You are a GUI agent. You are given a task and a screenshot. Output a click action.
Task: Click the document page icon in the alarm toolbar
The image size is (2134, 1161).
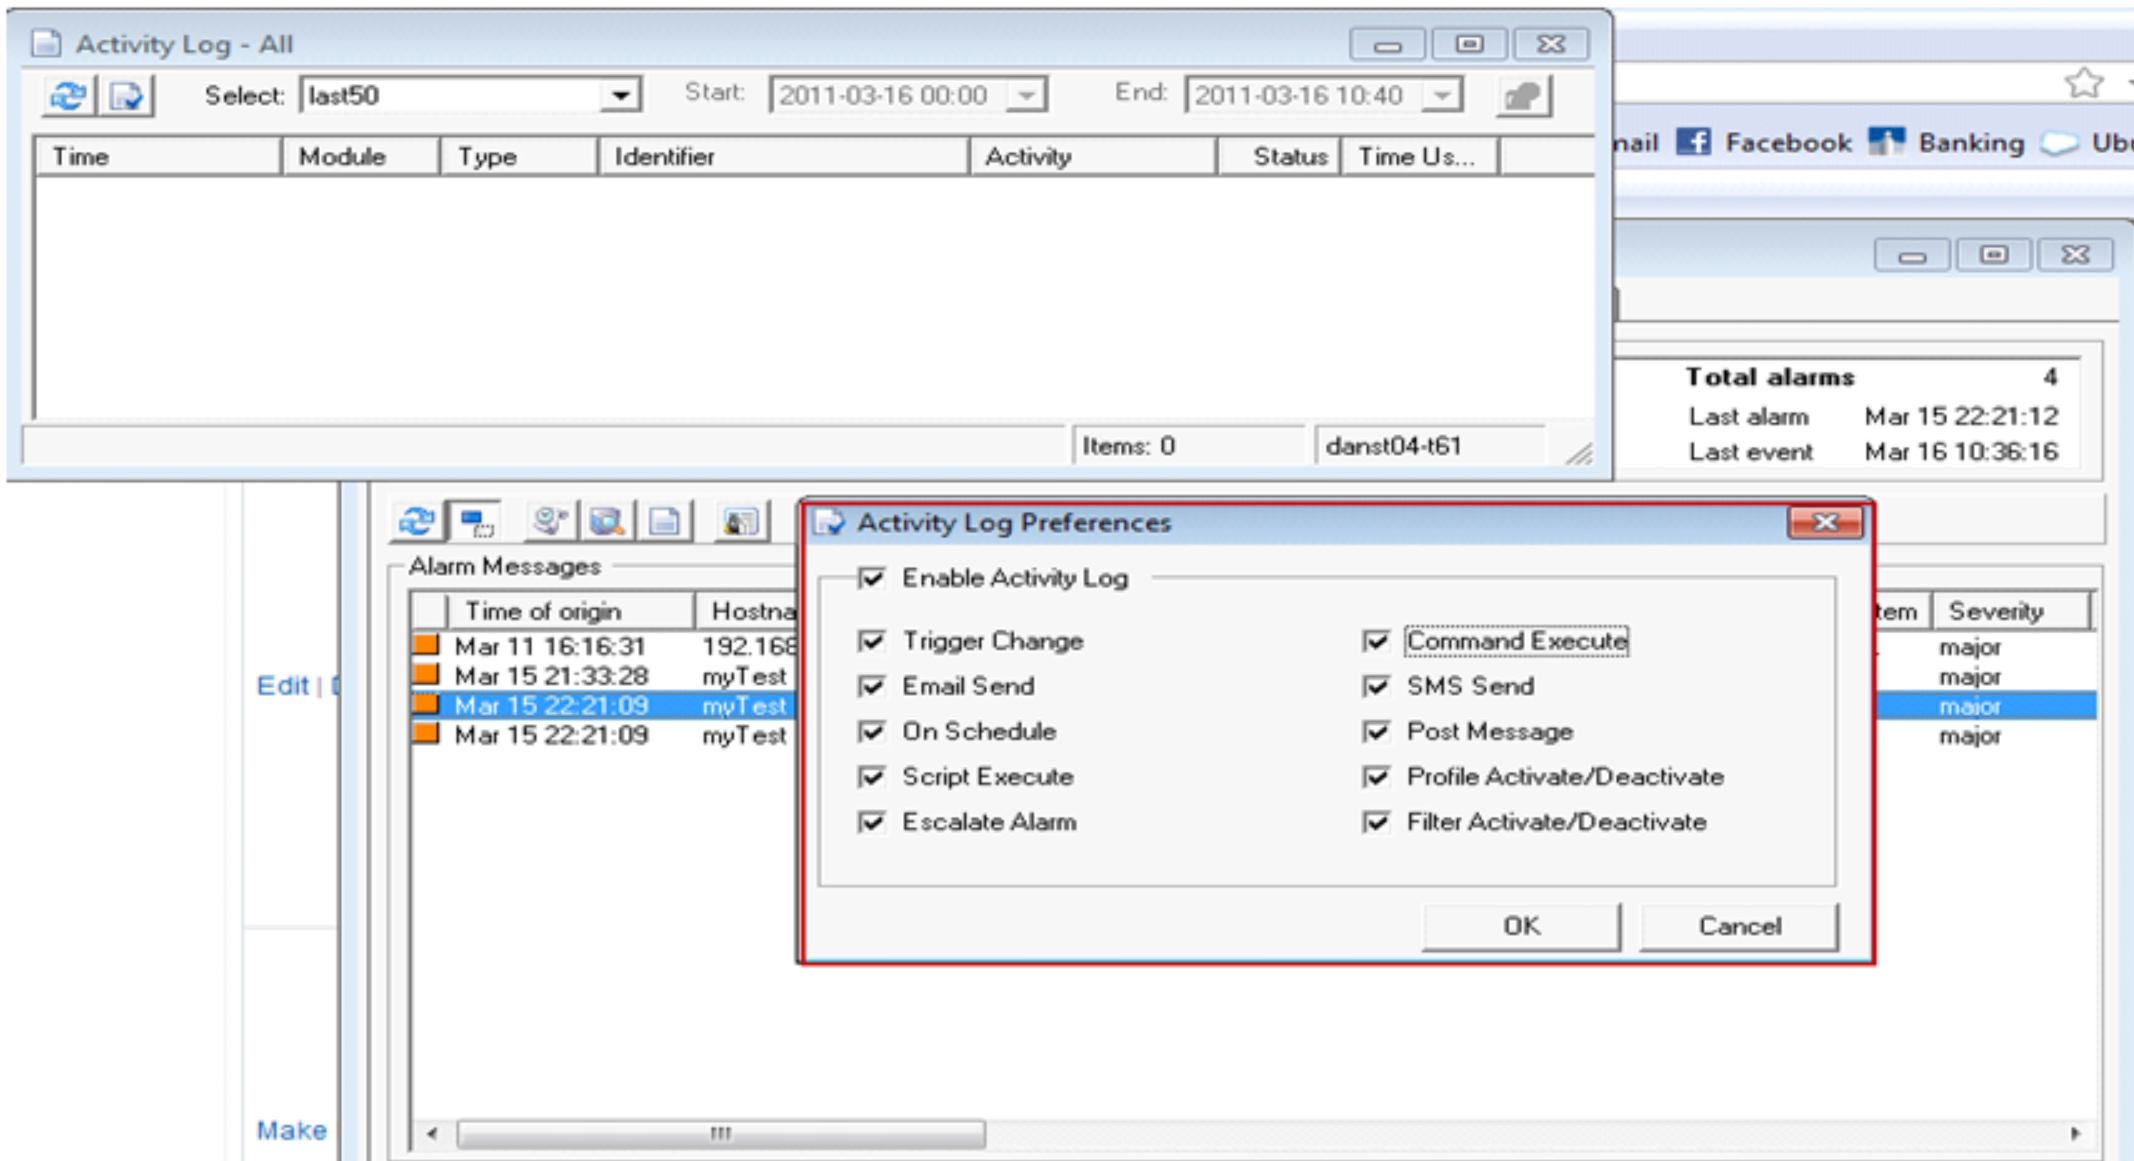(x=665, y=521)
